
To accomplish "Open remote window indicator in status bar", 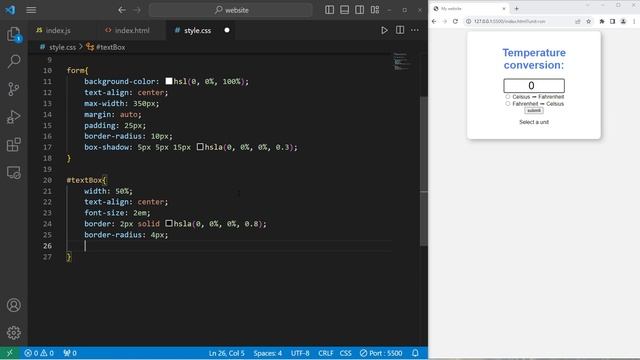I will click(10, 353).
